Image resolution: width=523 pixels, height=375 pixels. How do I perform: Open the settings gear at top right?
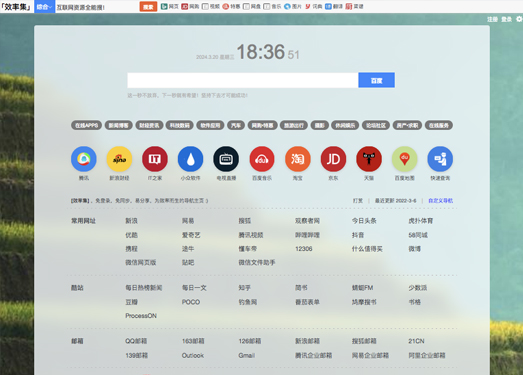(x=519, y=19)
